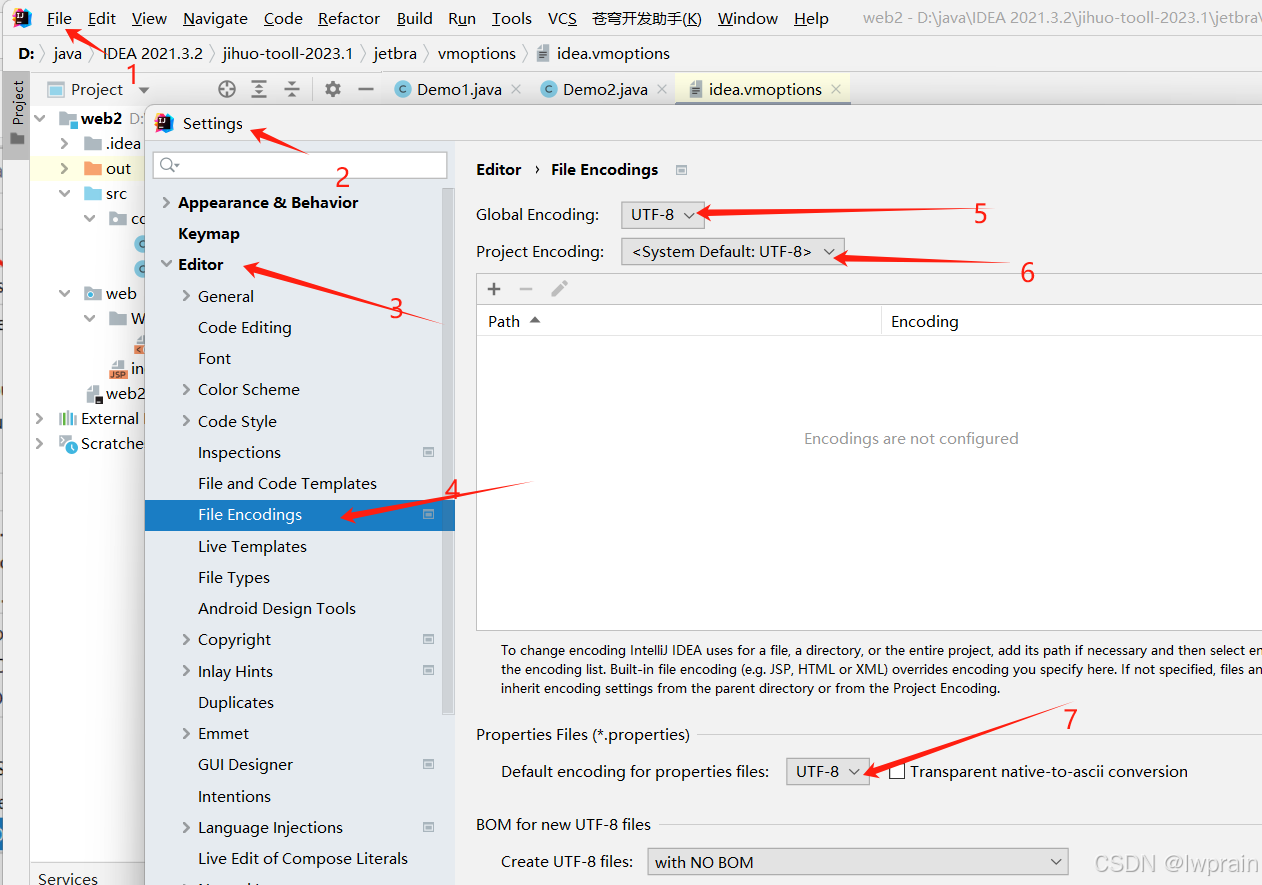Image resolution: width=1262 pixels, height=885 pixels.
Task: Click jetbra breadcrumb in navigation bar
Action: point(393,53)
